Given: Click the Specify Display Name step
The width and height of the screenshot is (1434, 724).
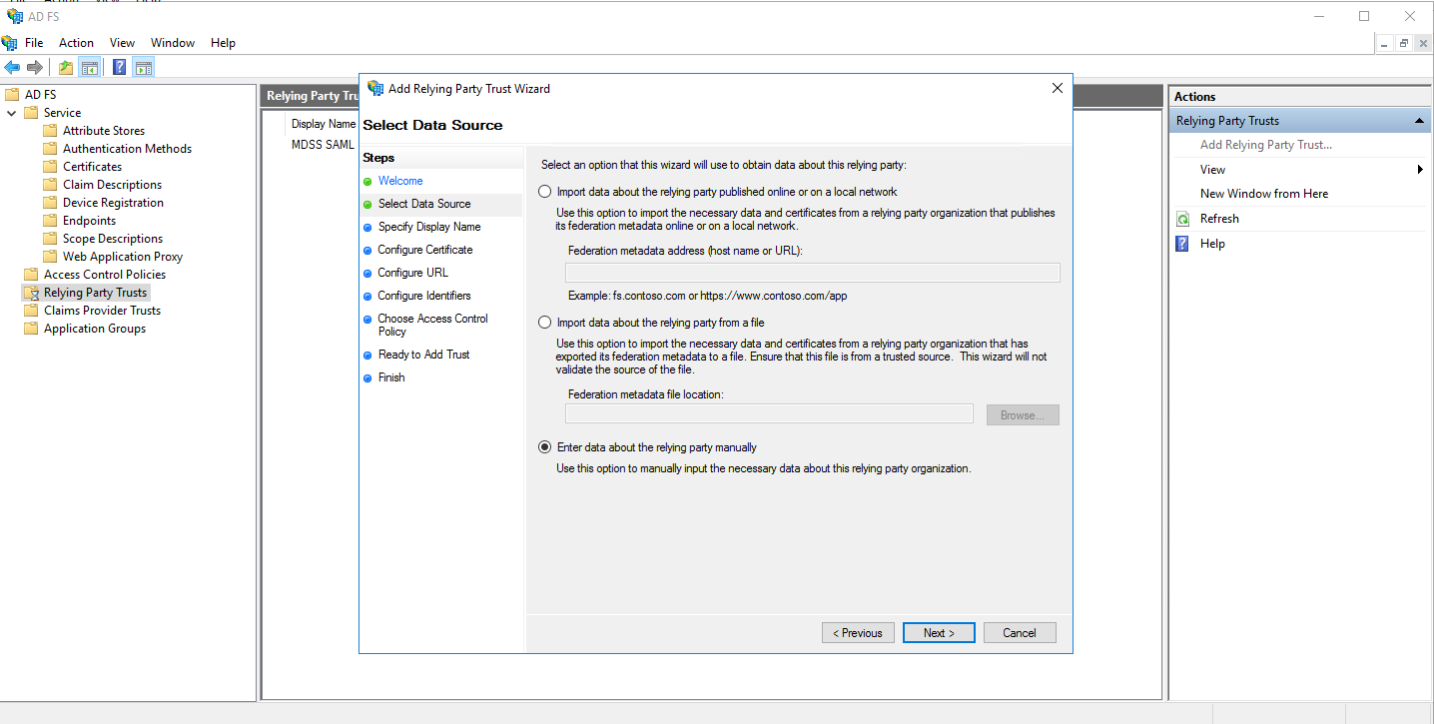Looking at the screenshot, I should 429,227.
